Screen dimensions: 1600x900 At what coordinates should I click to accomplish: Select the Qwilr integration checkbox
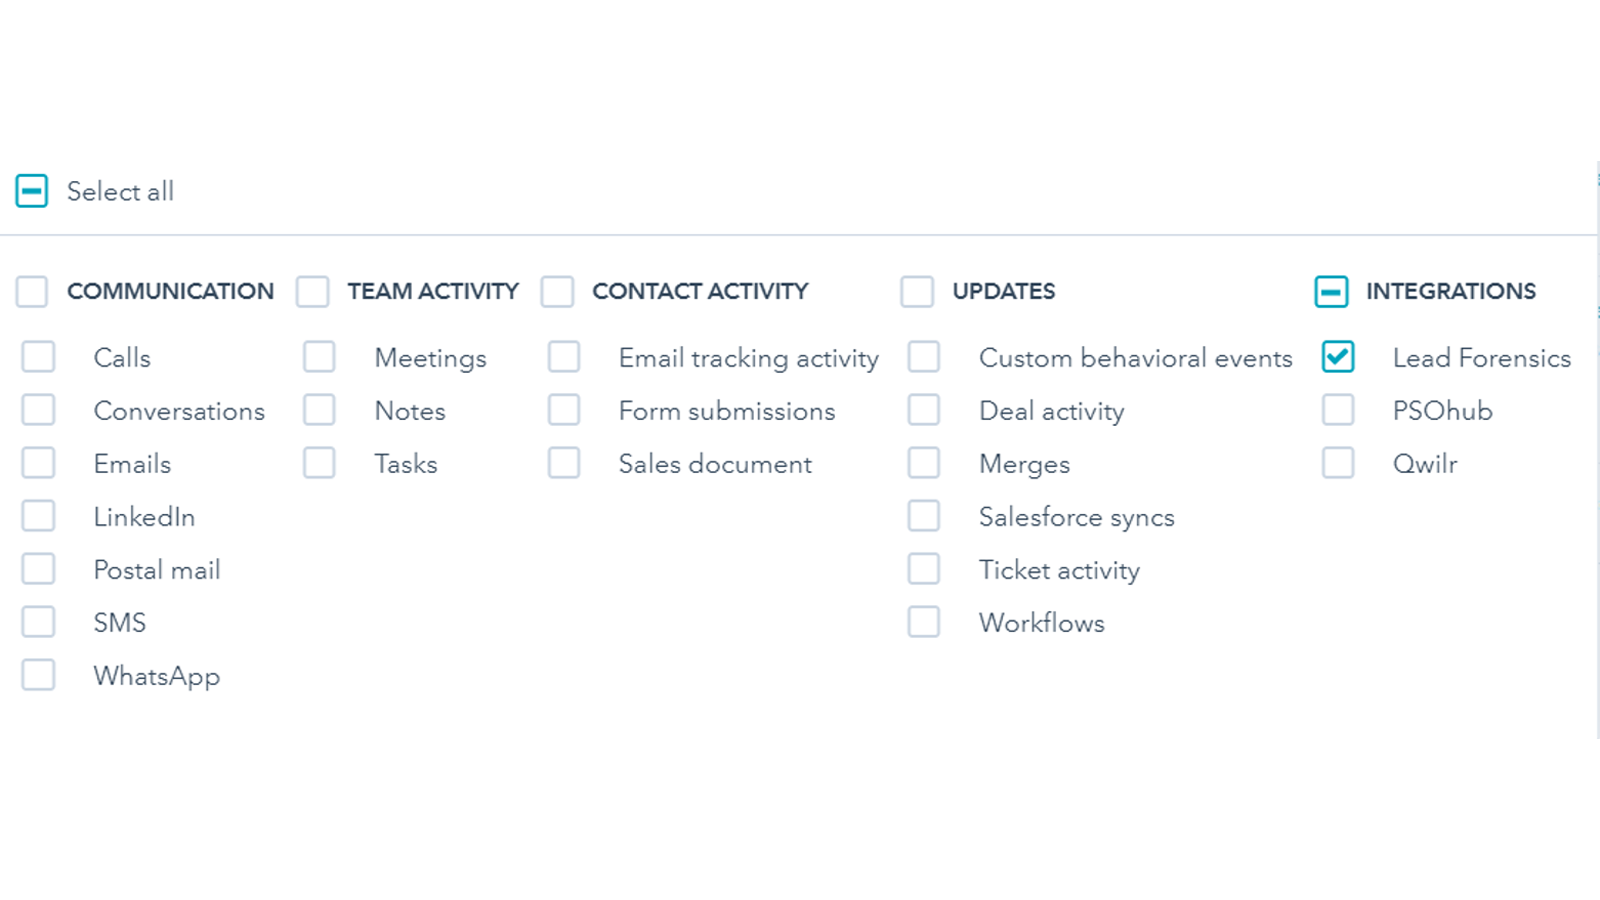[x=1337, y=462]
